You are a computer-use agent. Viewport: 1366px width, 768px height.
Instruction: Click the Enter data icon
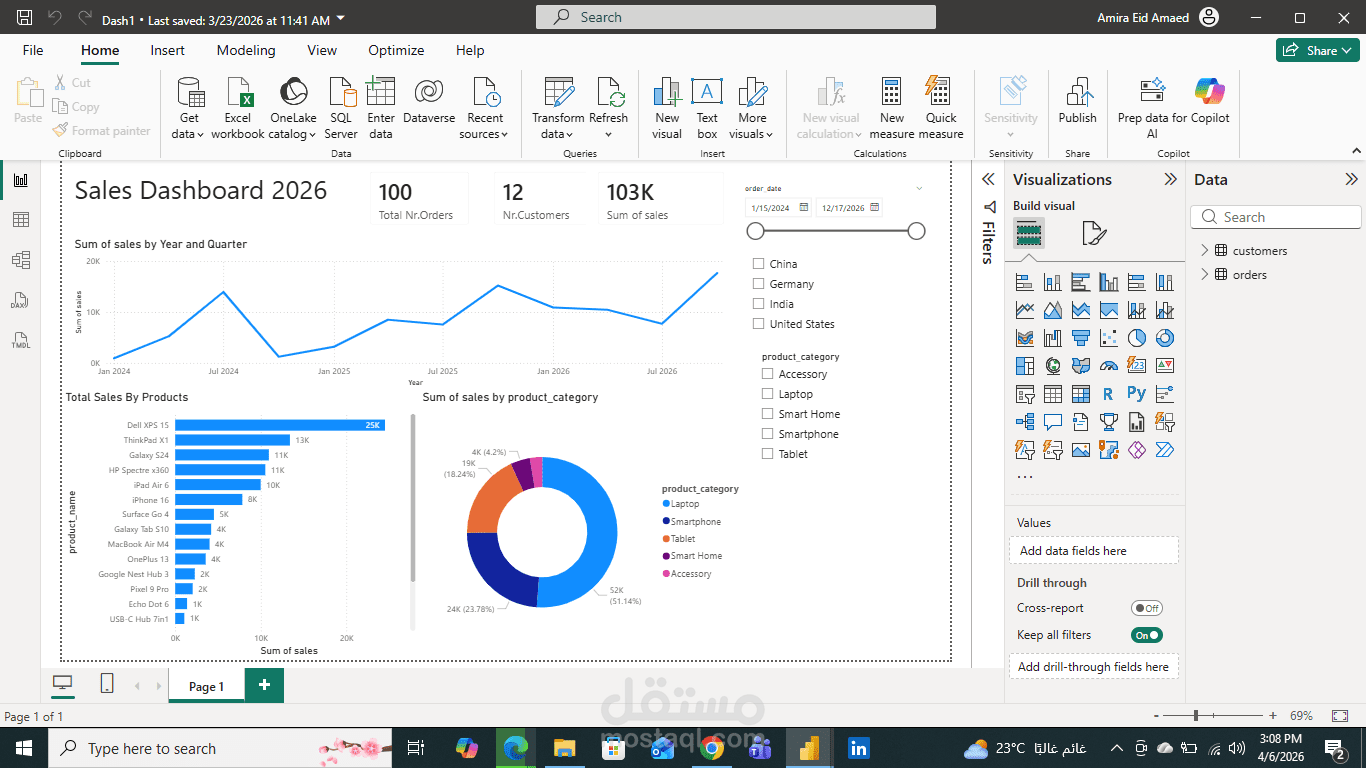(381, 92)
